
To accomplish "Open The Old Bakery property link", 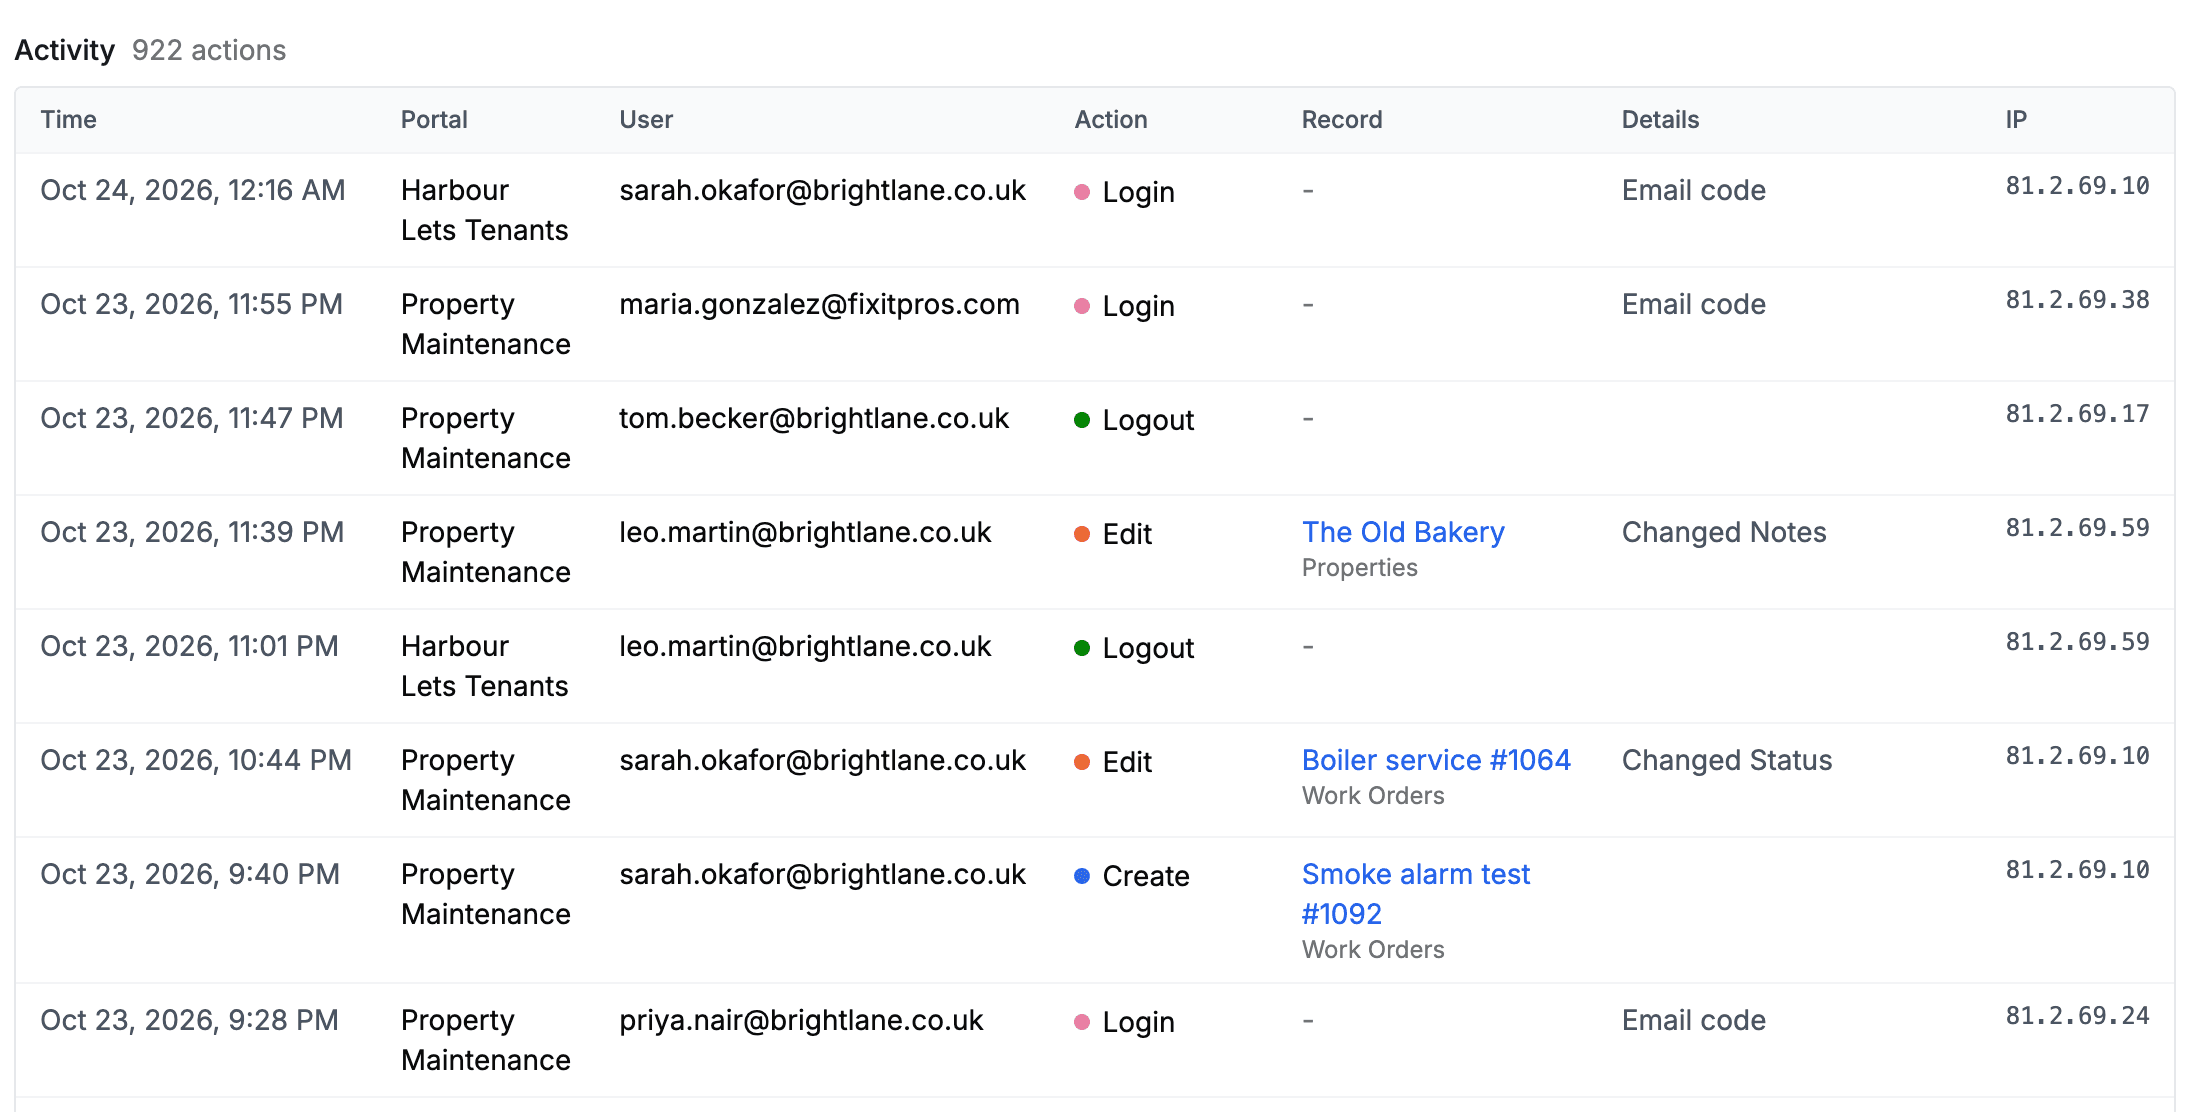I will 1403,532.
